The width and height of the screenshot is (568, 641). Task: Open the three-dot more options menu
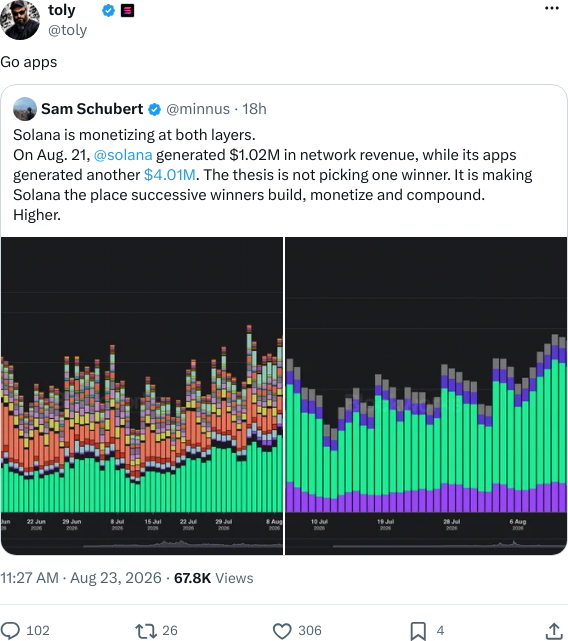coord(552,8)
